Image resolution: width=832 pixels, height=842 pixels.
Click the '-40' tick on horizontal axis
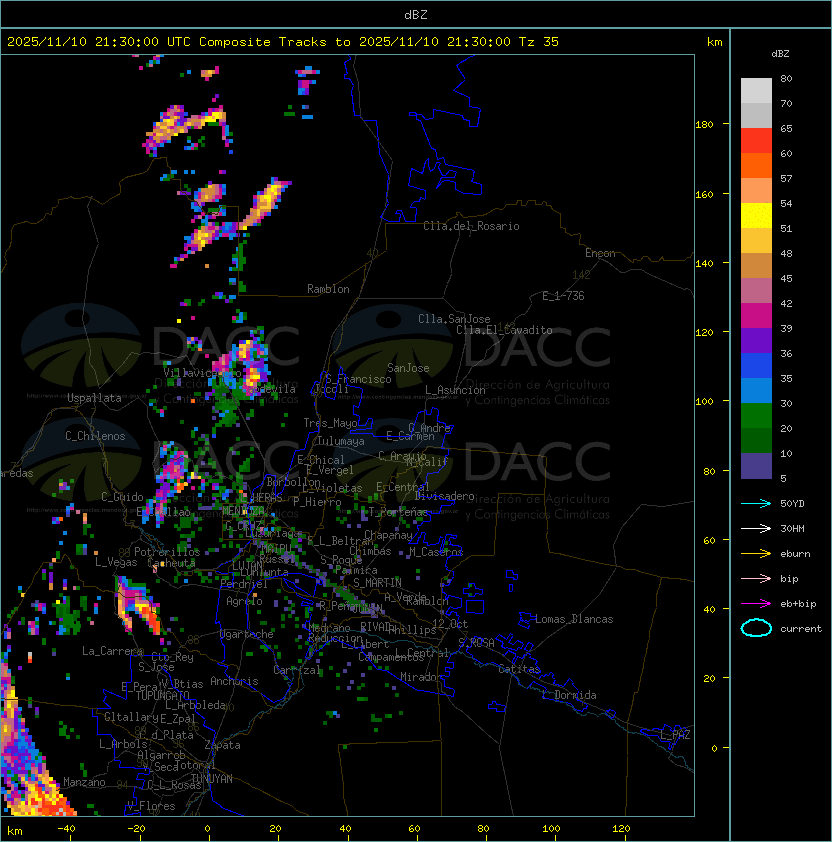(x=66, y=829)
